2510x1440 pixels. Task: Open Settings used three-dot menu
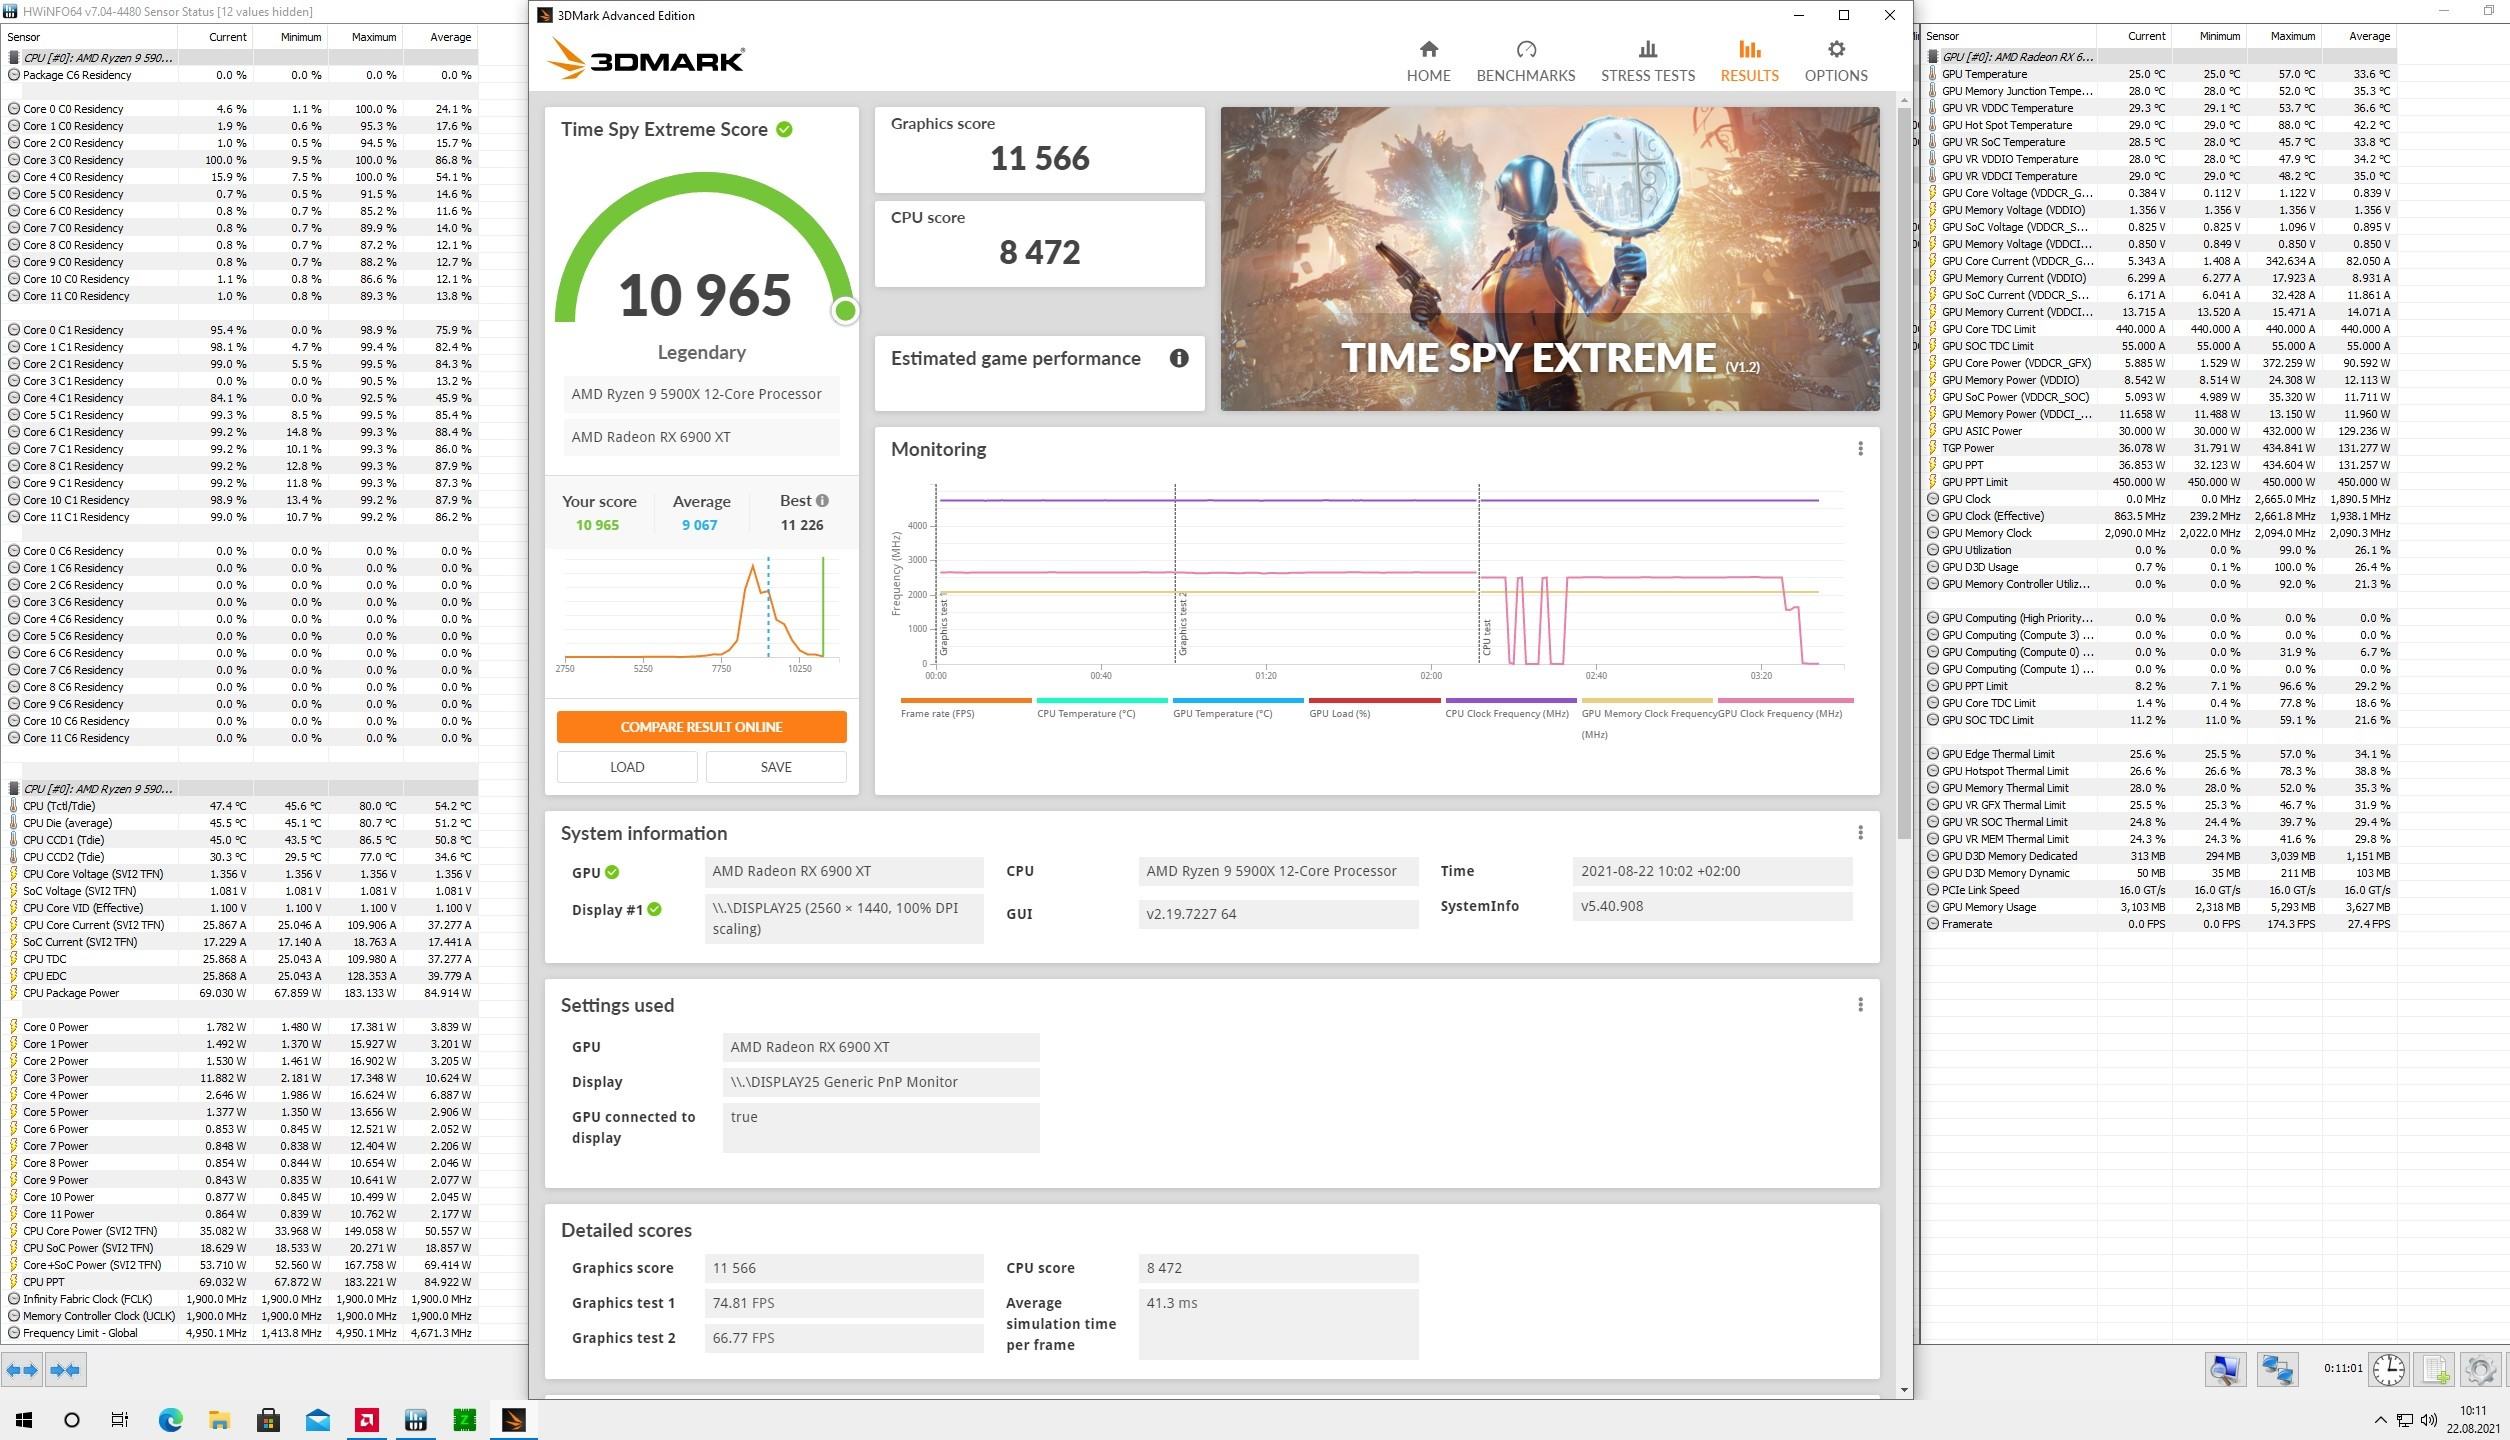point(1860,1005)
